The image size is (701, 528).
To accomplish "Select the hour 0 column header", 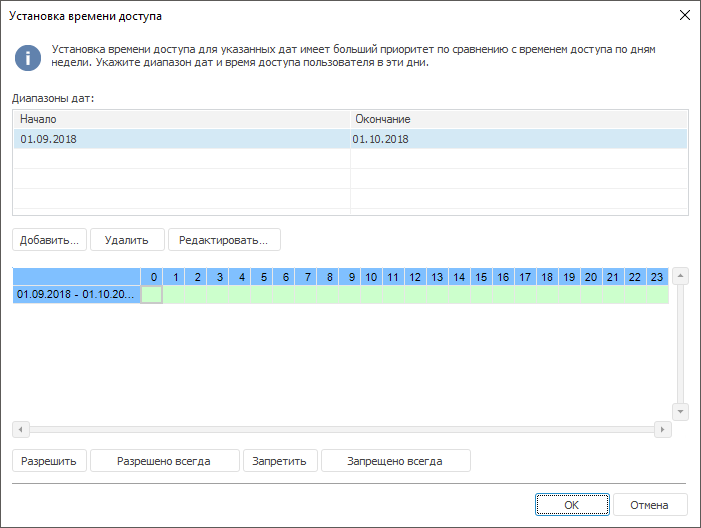I will pos(152,277).
